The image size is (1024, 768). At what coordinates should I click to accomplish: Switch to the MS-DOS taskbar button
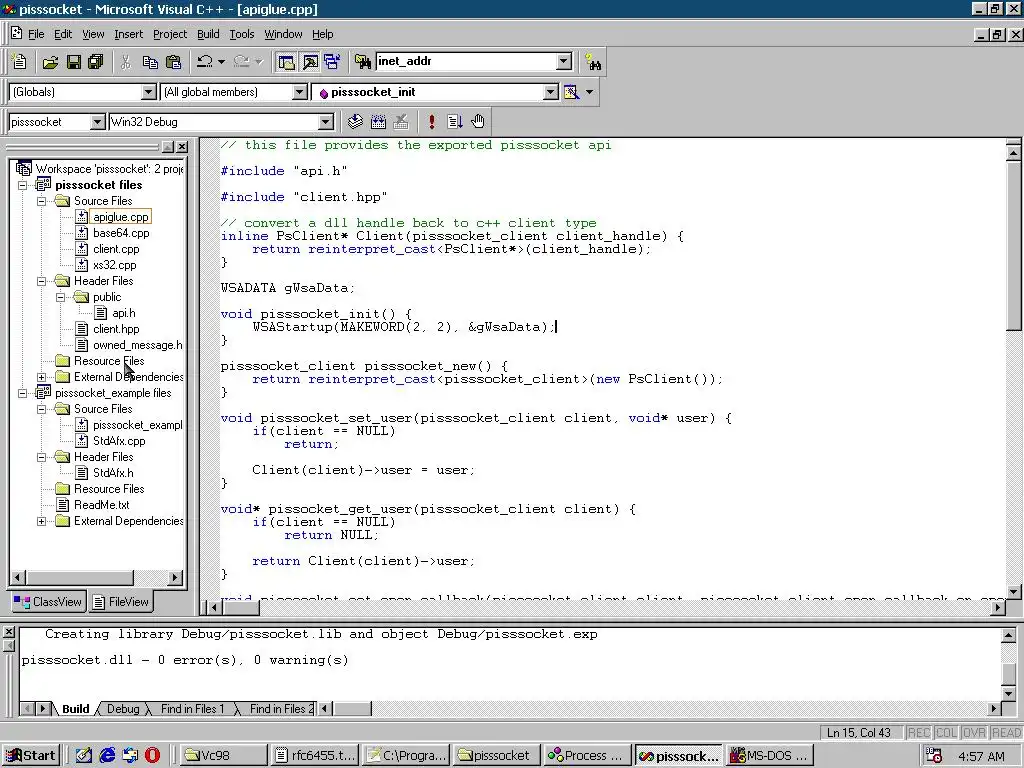pyautogui.click(x=769, y=756)
